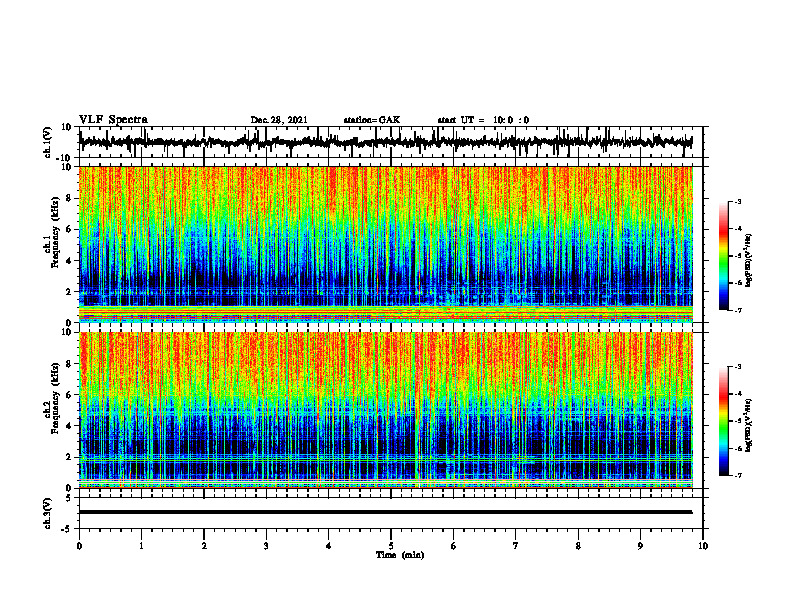Image resolution: width=792 pixels, height=612 pixels.
Task: Click time axis tick label "2"
Action: [204, 546]
